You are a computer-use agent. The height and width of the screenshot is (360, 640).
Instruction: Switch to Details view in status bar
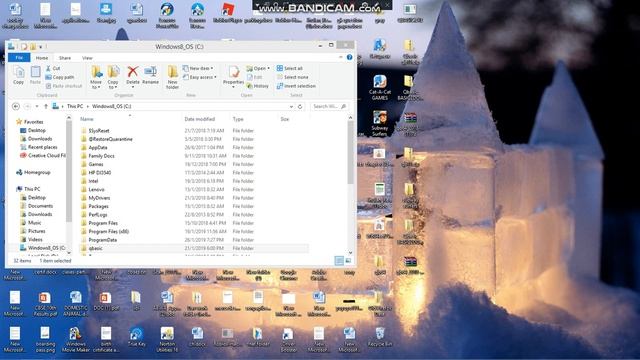coord(339,261)
